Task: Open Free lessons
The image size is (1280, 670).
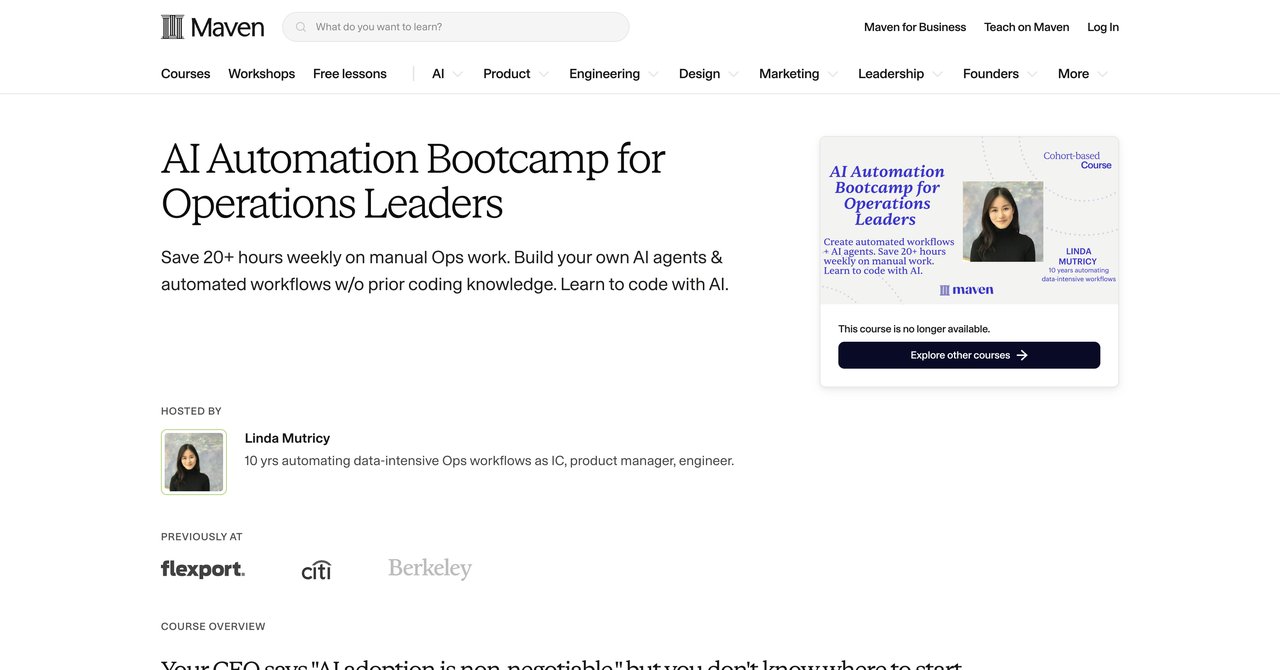Action: pos(350,74)
